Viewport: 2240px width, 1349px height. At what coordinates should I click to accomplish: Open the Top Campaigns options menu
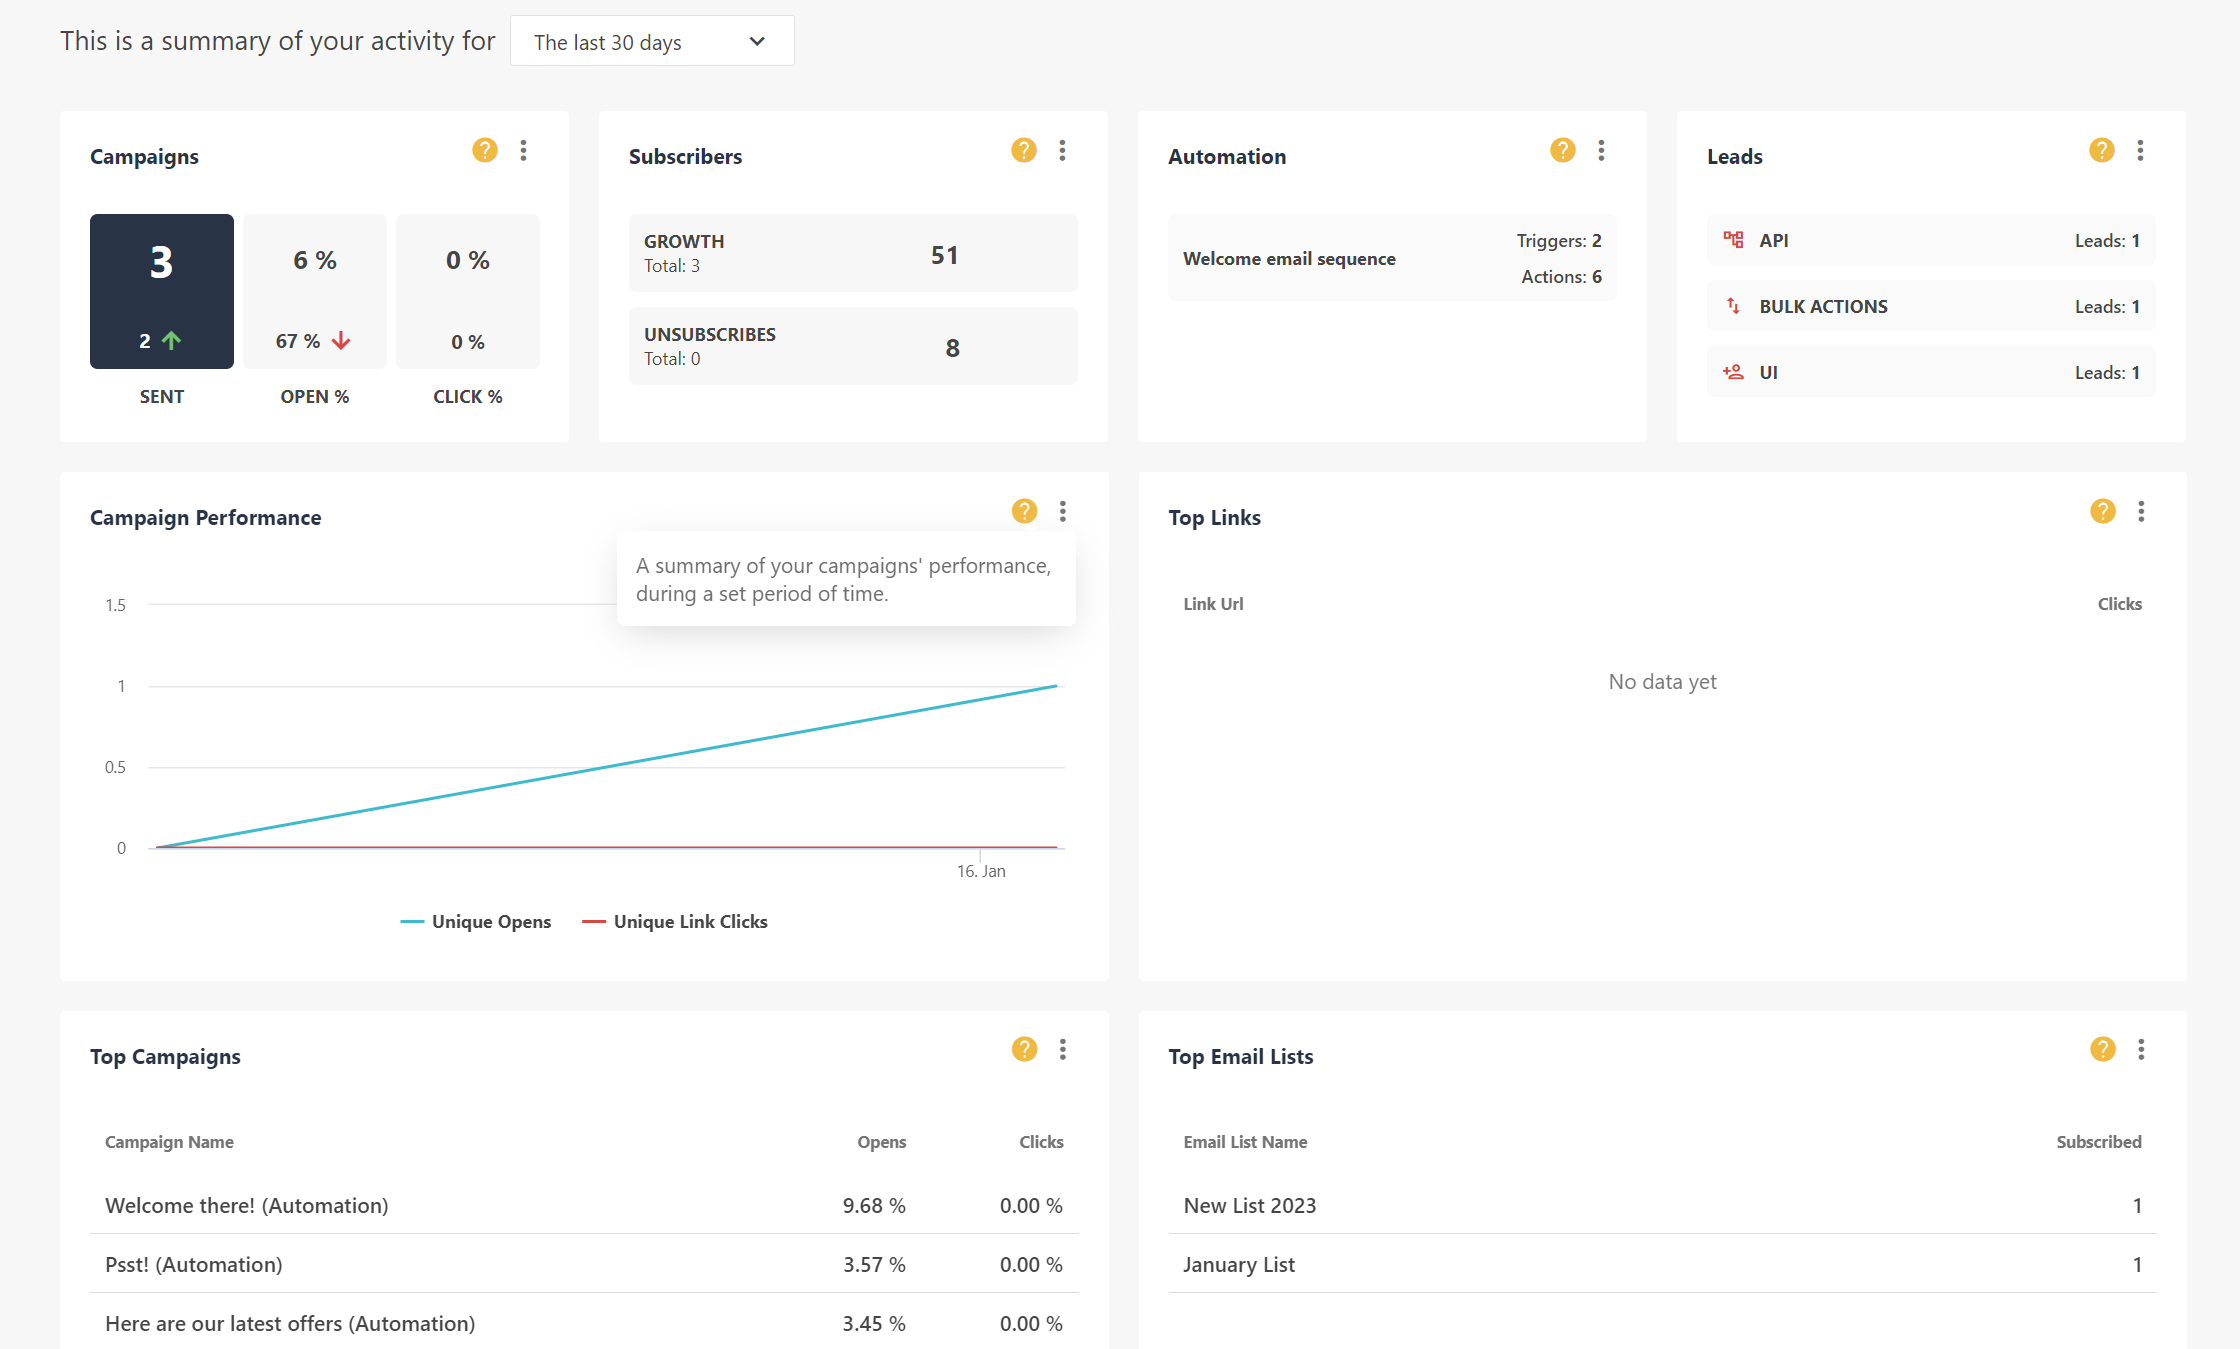[1063, 1049]
